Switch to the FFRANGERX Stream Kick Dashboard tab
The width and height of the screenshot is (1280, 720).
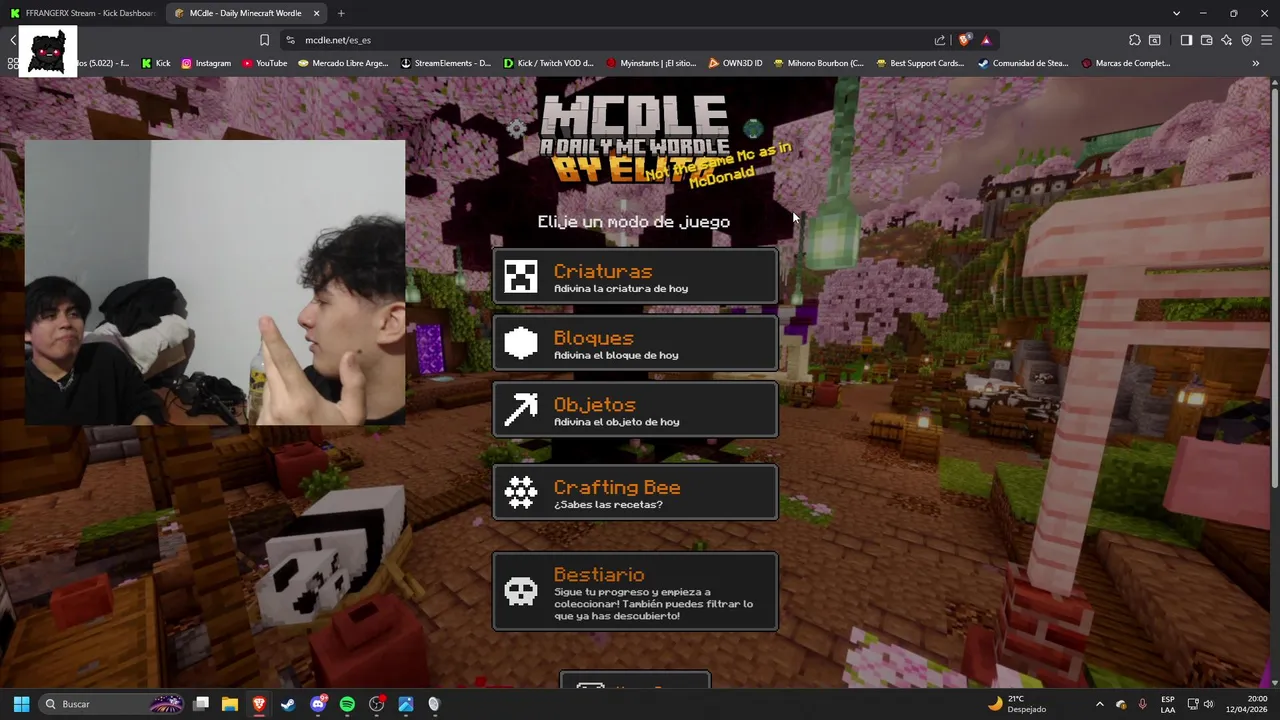(82, 13)
